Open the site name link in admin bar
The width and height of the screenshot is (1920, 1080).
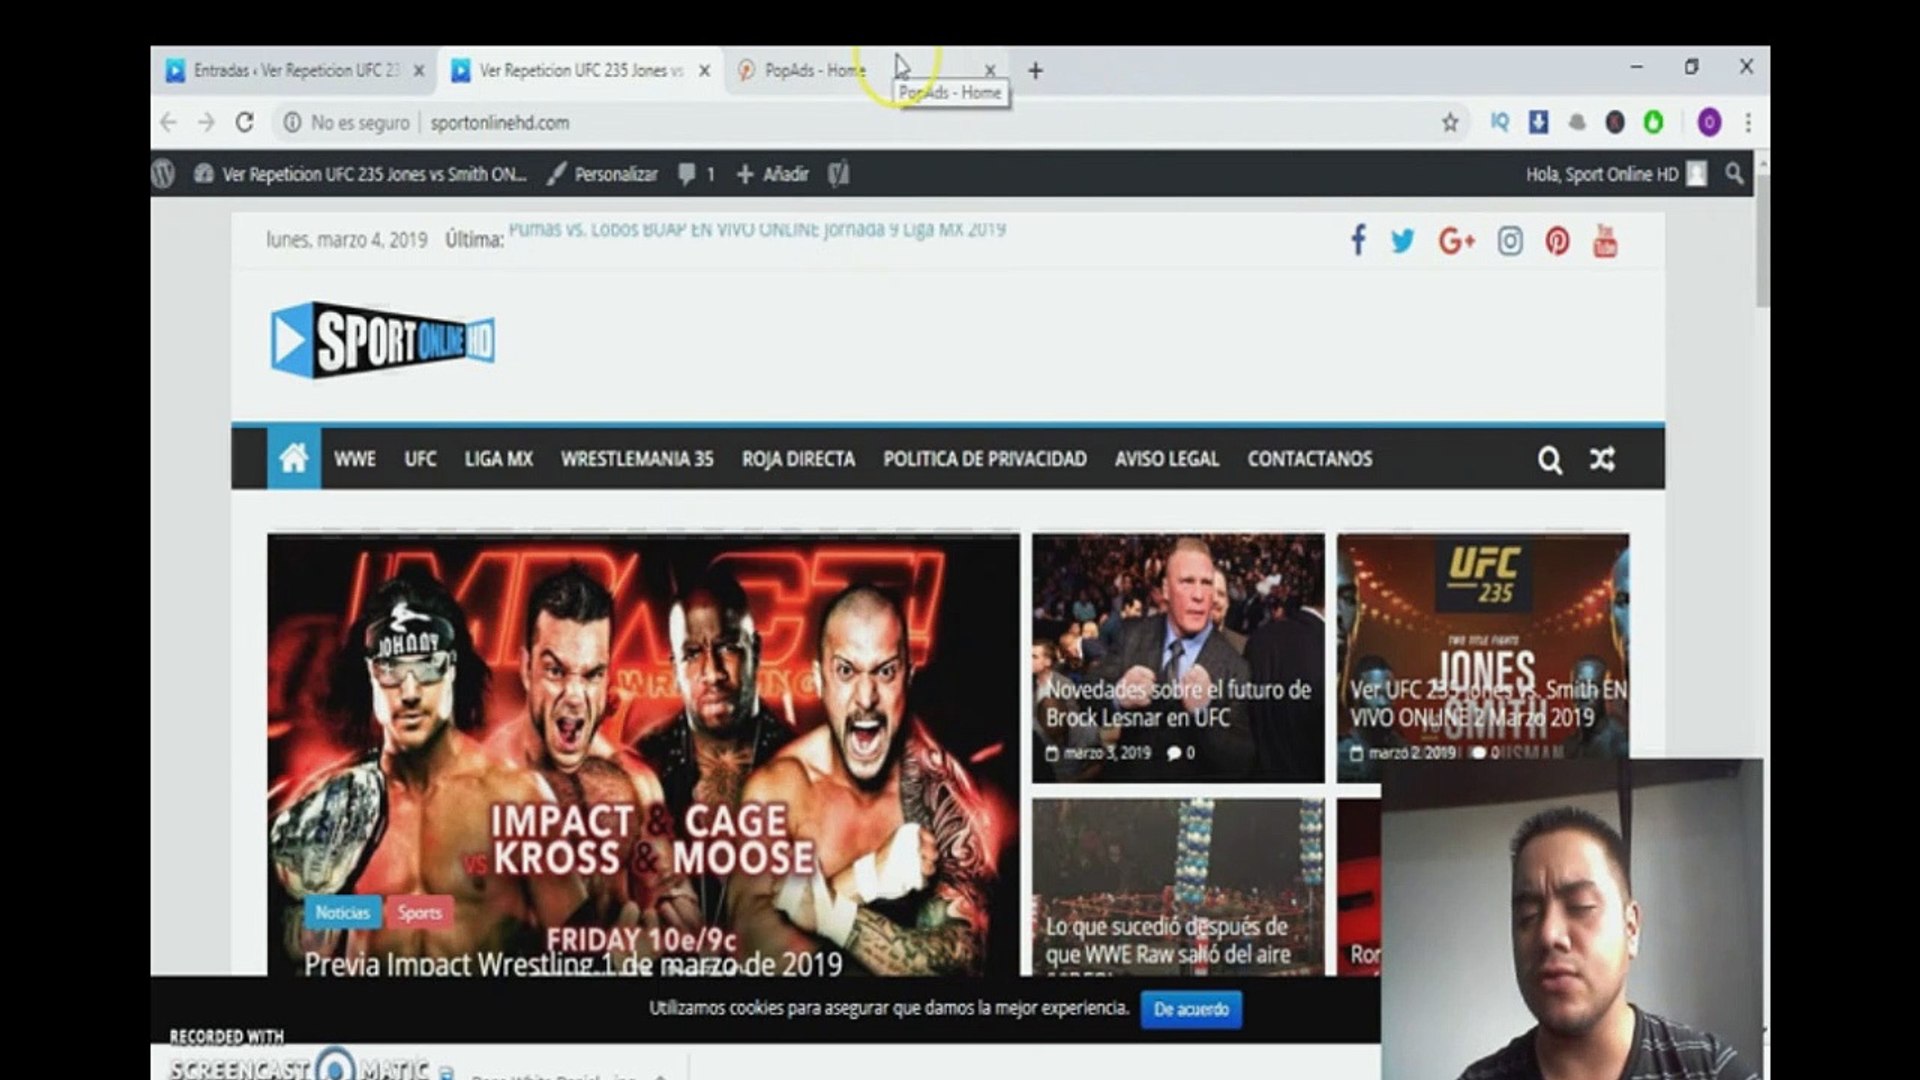click(360, 174)
